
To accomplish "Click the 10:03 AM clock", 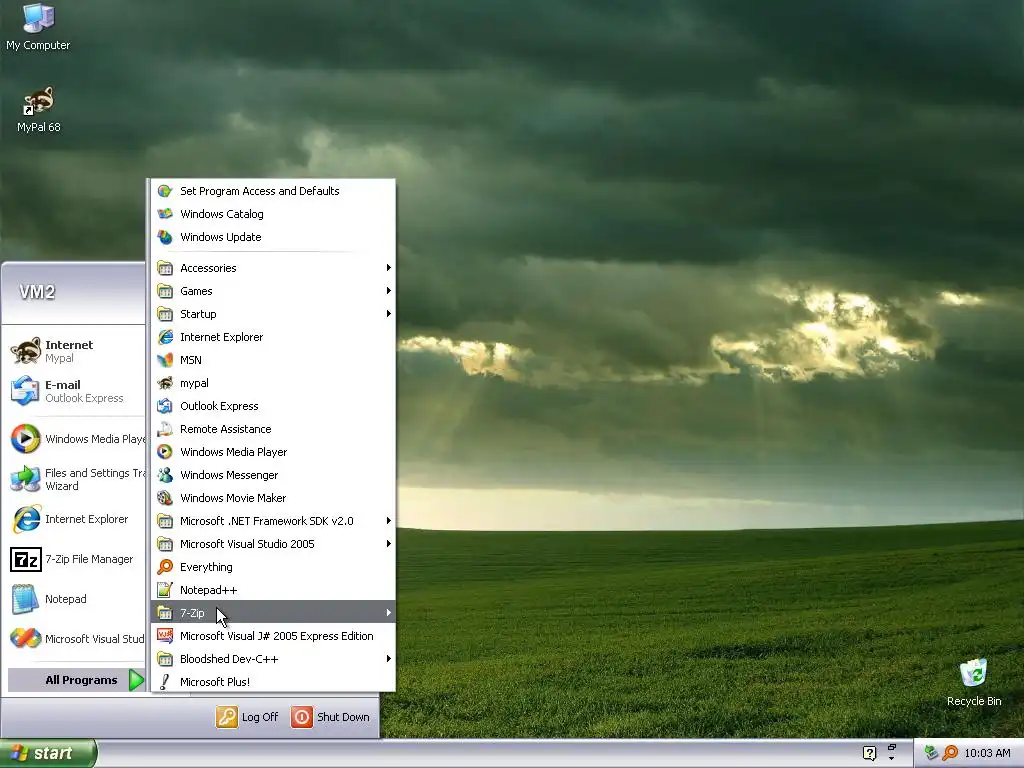I will click(x=987, y=753).
